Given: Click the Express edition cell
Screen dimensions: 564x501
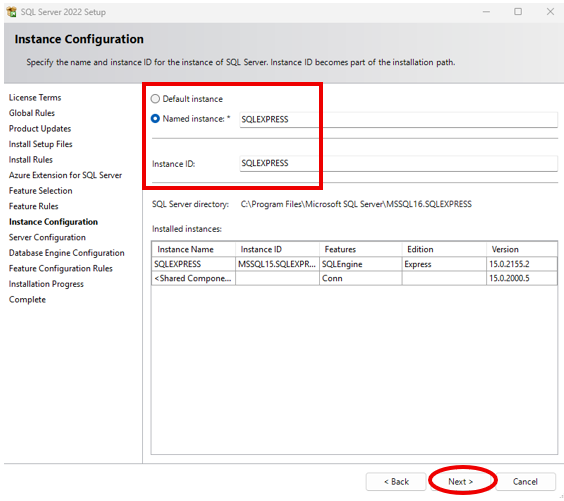Looking at the screenshot, I should point(444,264).
